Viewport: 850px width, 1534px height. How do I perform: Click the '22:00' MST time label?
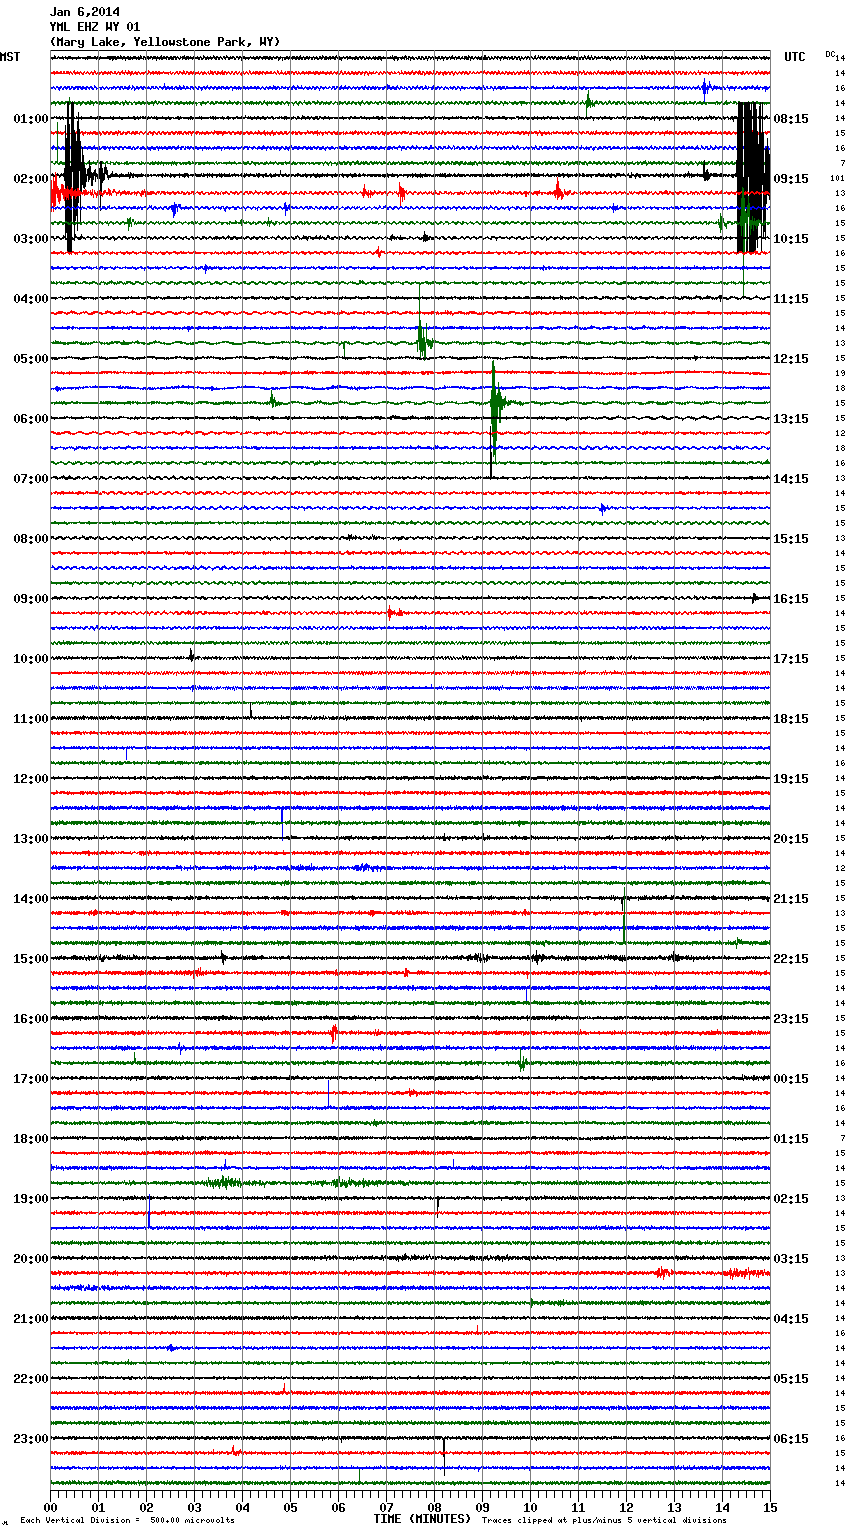pyautogui.click(x=30, y=1379)
